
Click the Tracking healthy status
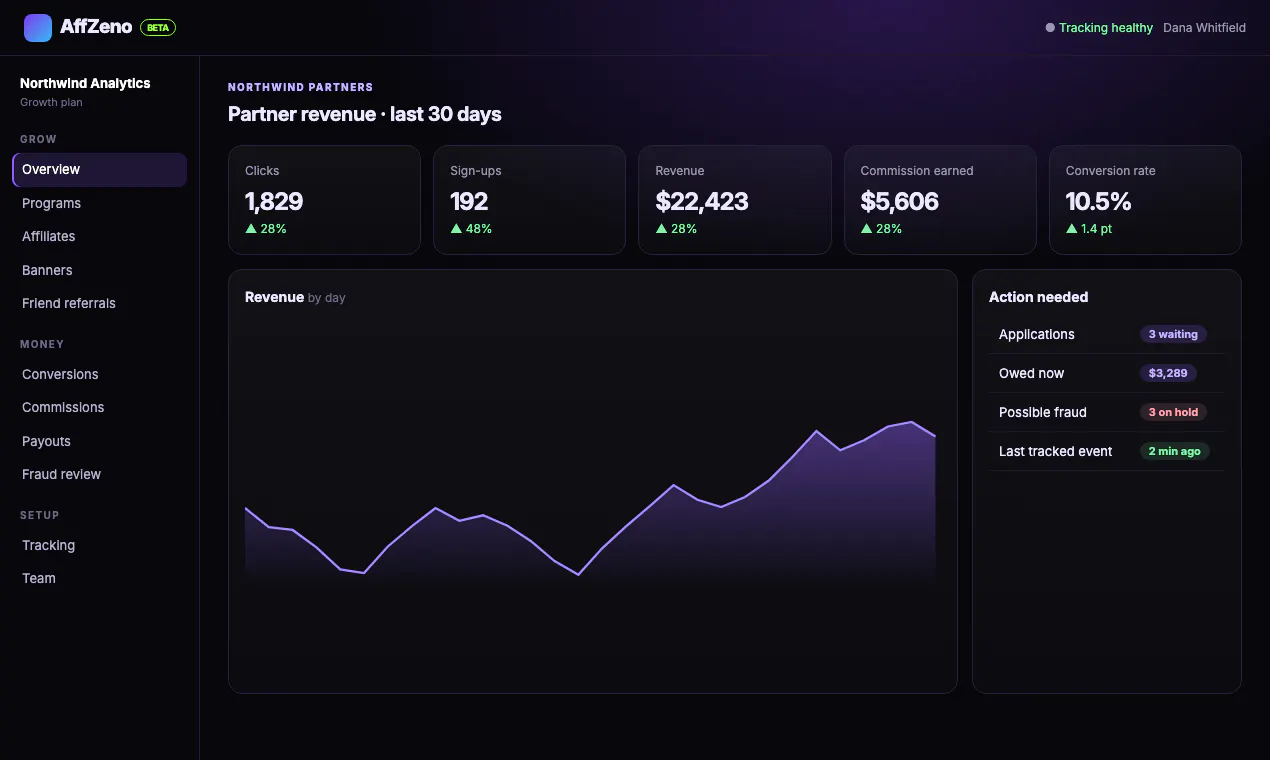coord(1106,28)
